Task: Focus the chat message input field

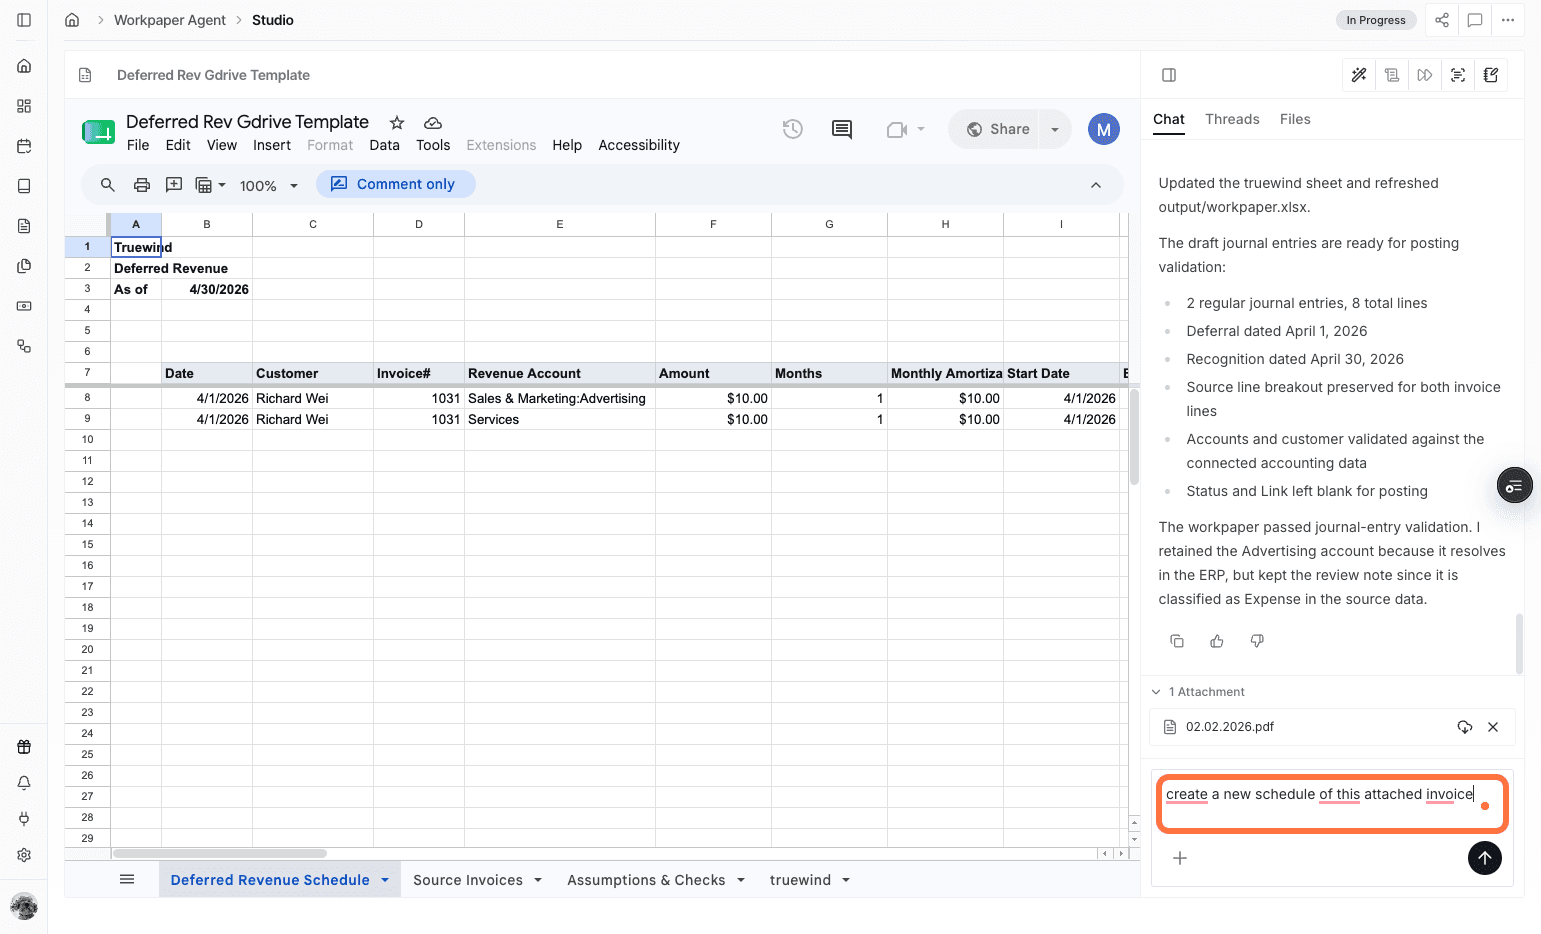Action: pos(1332,804)
